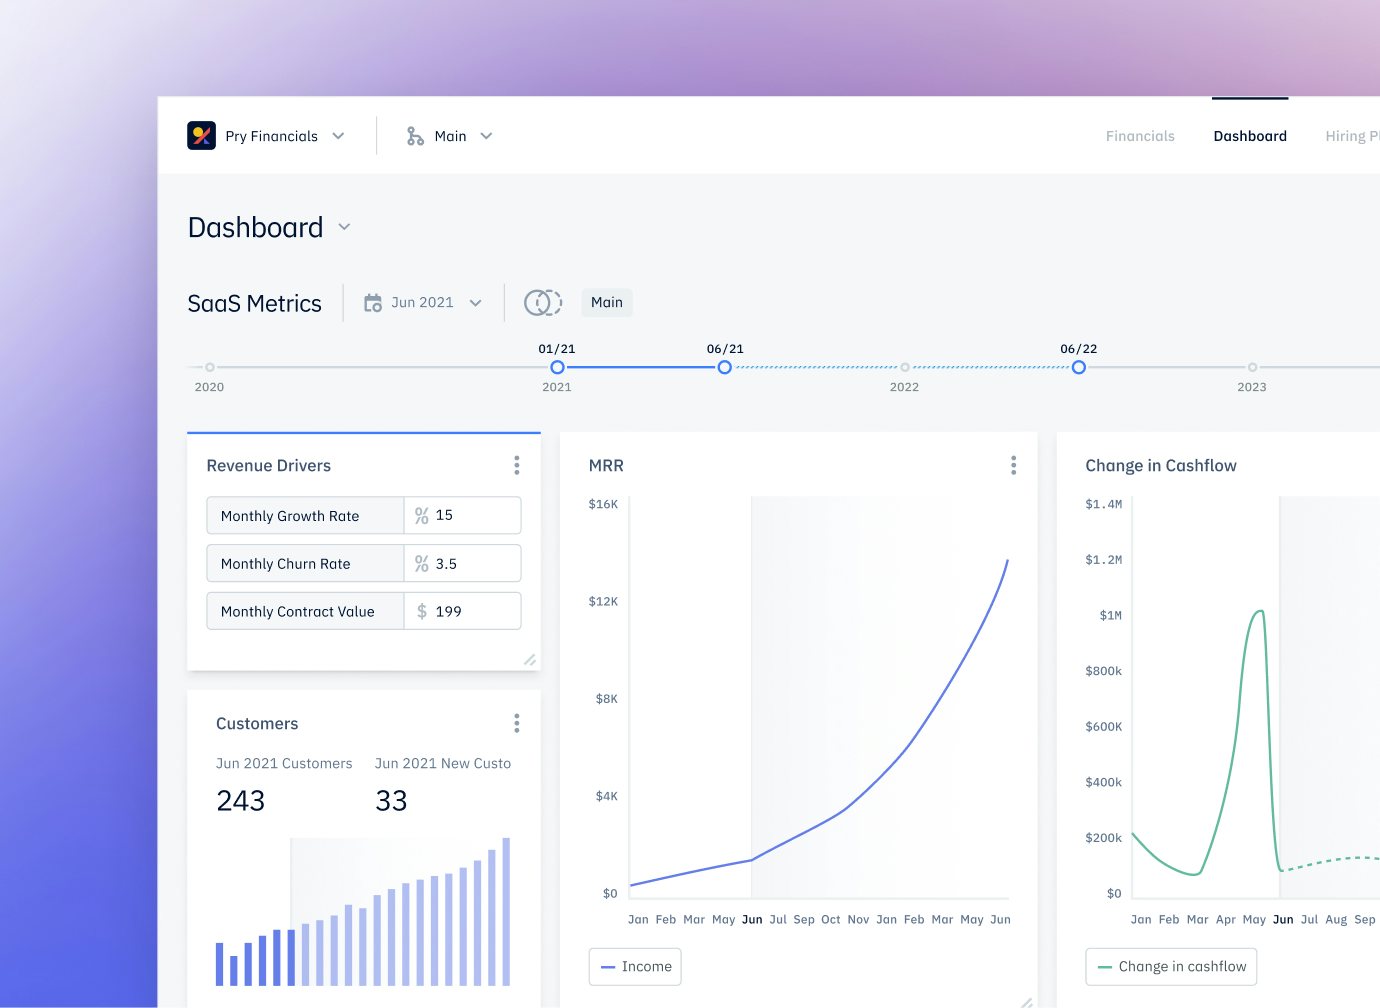
Task: Toggle the Change in cashflow legend series
Action: (1171, 967)
